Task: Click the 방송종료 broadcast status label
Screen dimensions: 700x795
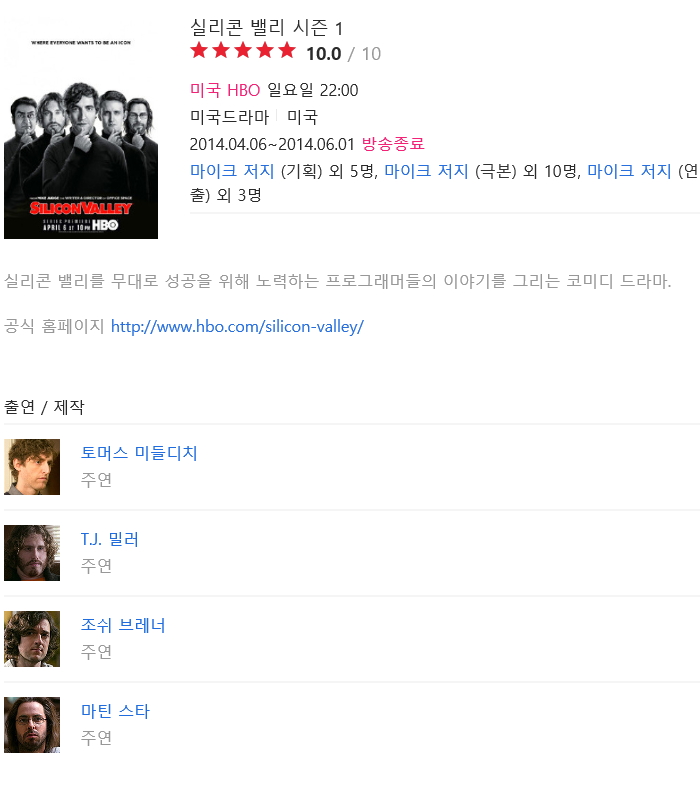Action: click(x=393, y=144)
